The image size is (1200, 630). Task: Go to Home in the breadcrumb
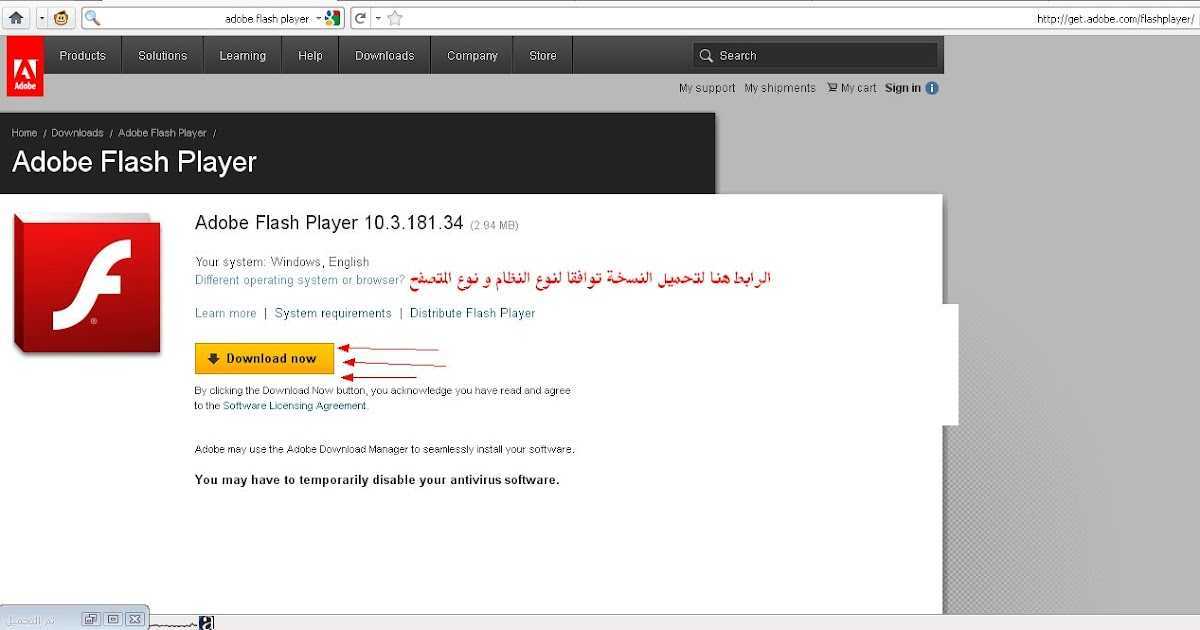click(x=24, y=133)
